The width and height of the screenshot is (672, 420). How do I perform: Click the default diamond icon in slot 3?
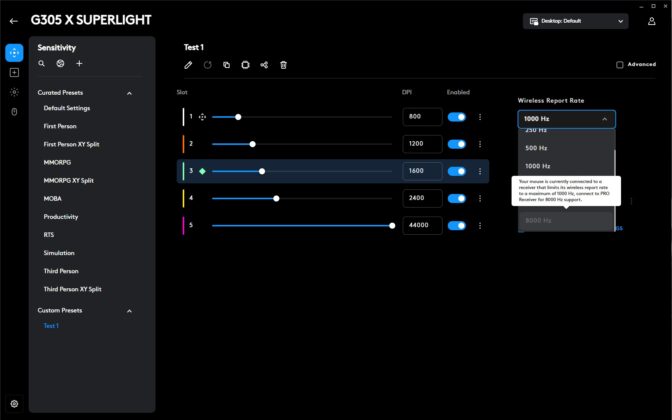(202, 171)
